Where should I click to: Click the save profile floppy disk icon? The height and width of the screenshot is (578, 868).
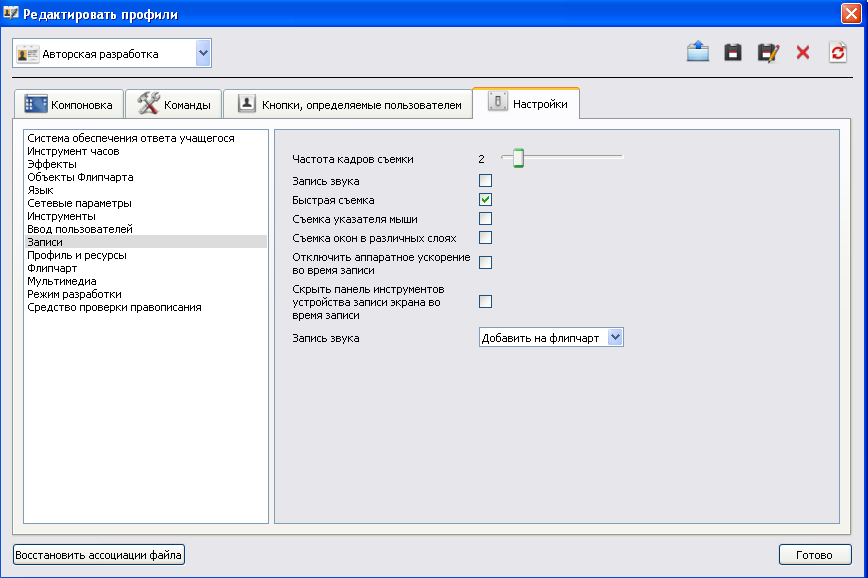(733, 53)
